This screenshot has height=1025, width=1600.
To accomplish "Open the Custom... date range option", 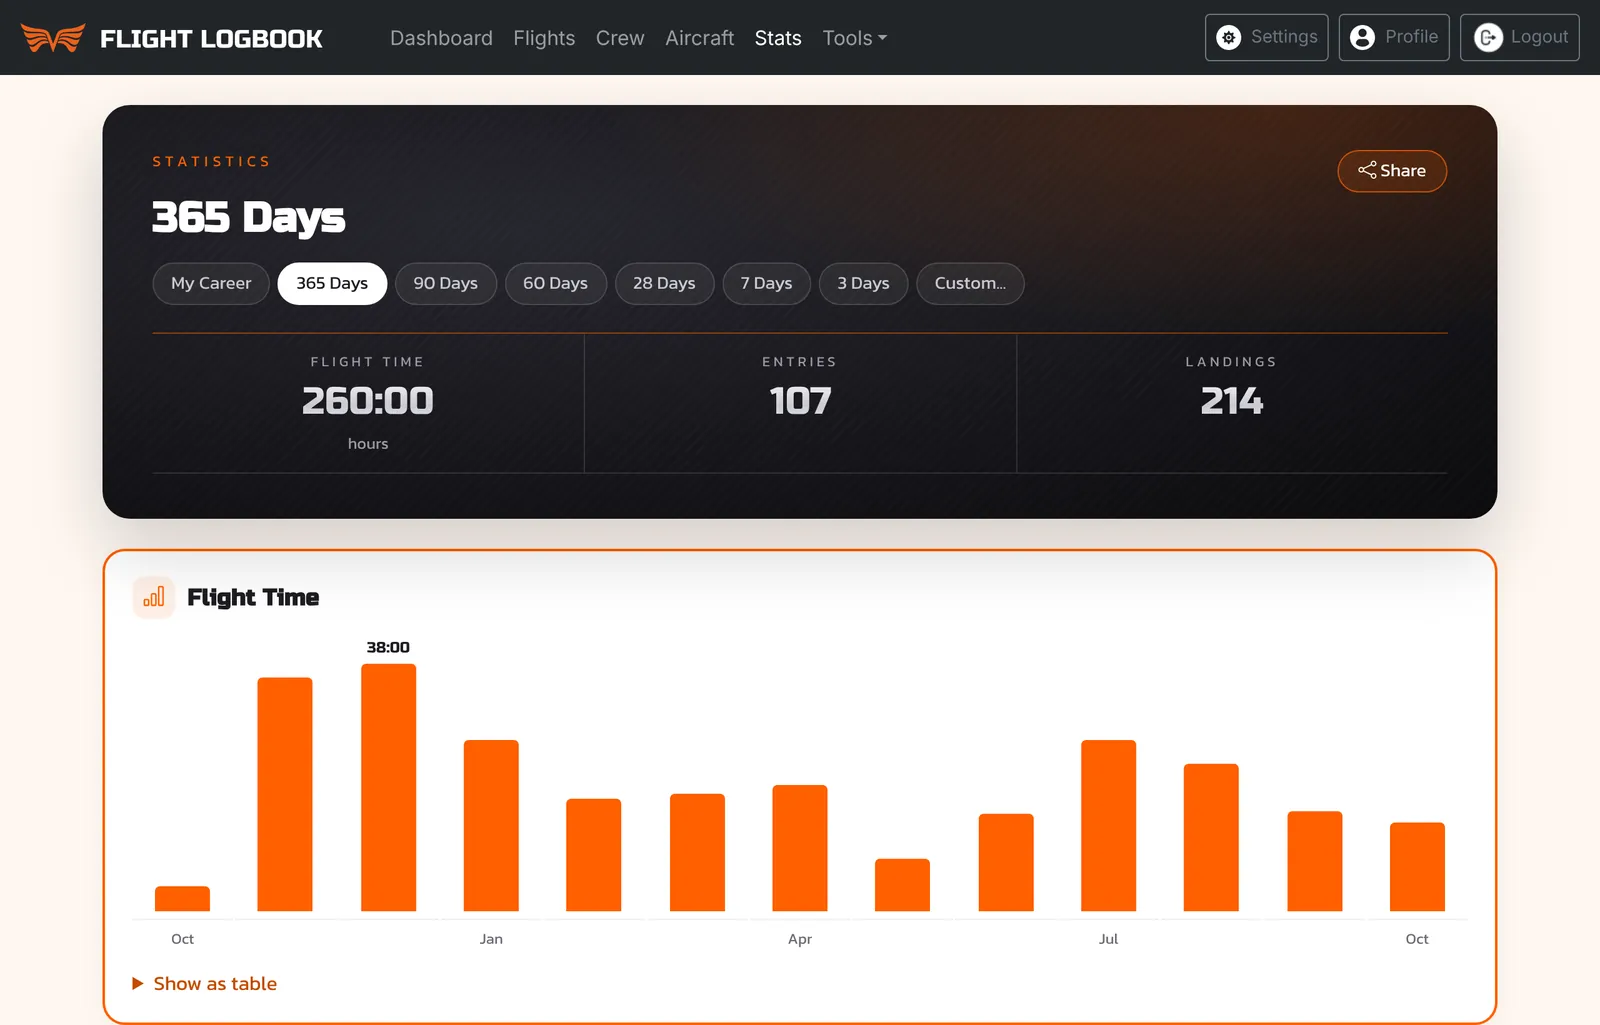I will [970, 283].
